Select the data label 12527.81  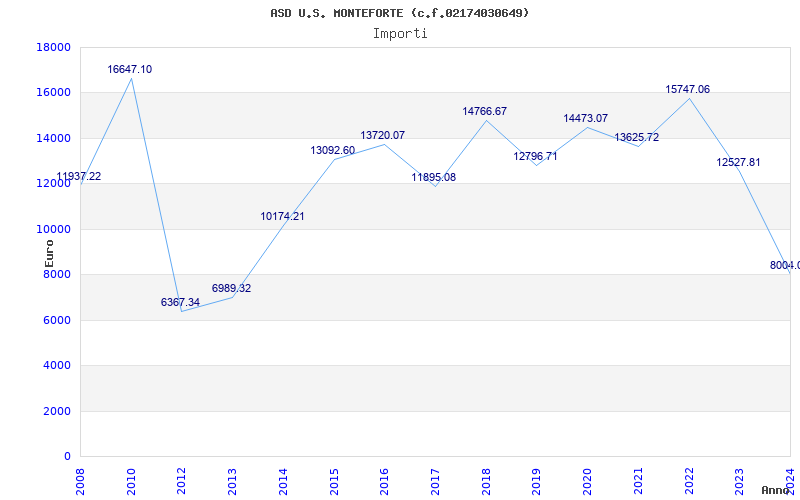(x=738, y=162)
